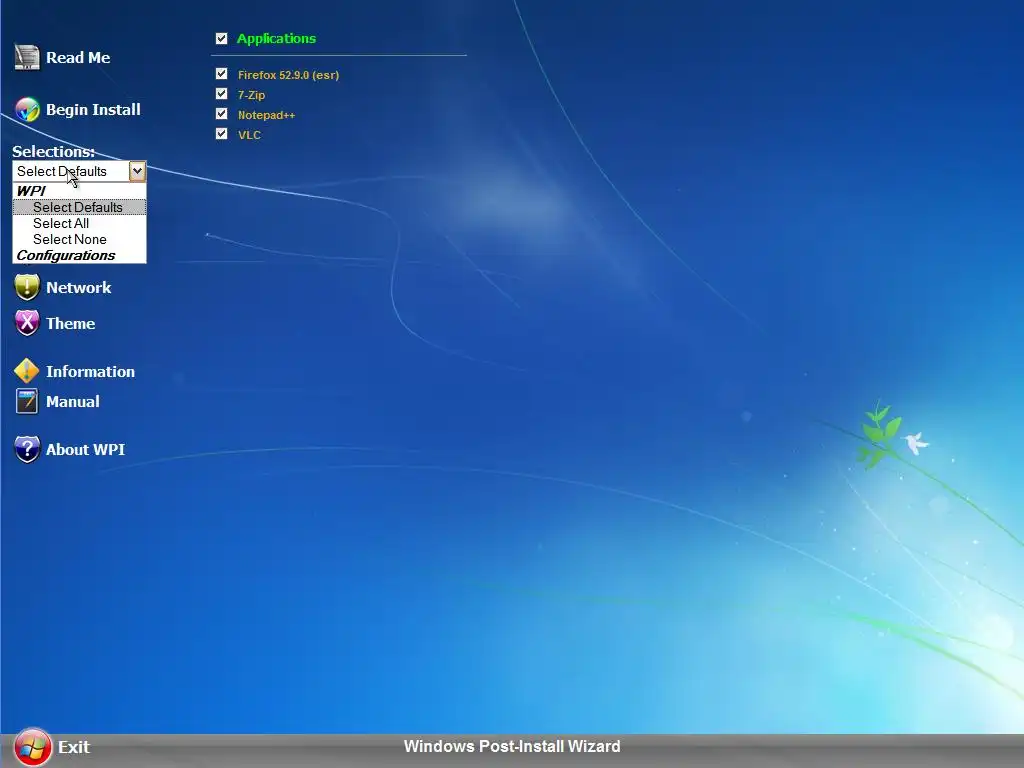Viewport: 1024px width, 768px height.
Task: Click the VLC label
Action: [249, 135]
